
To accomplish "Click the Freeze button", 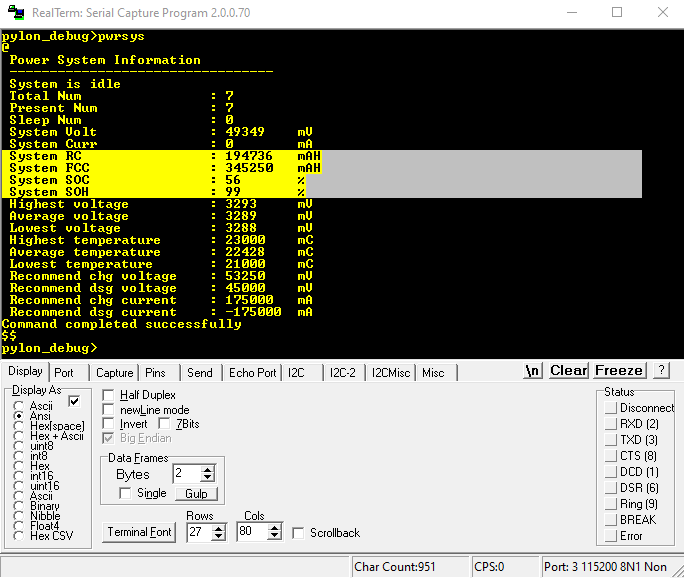I will (619, 371).
